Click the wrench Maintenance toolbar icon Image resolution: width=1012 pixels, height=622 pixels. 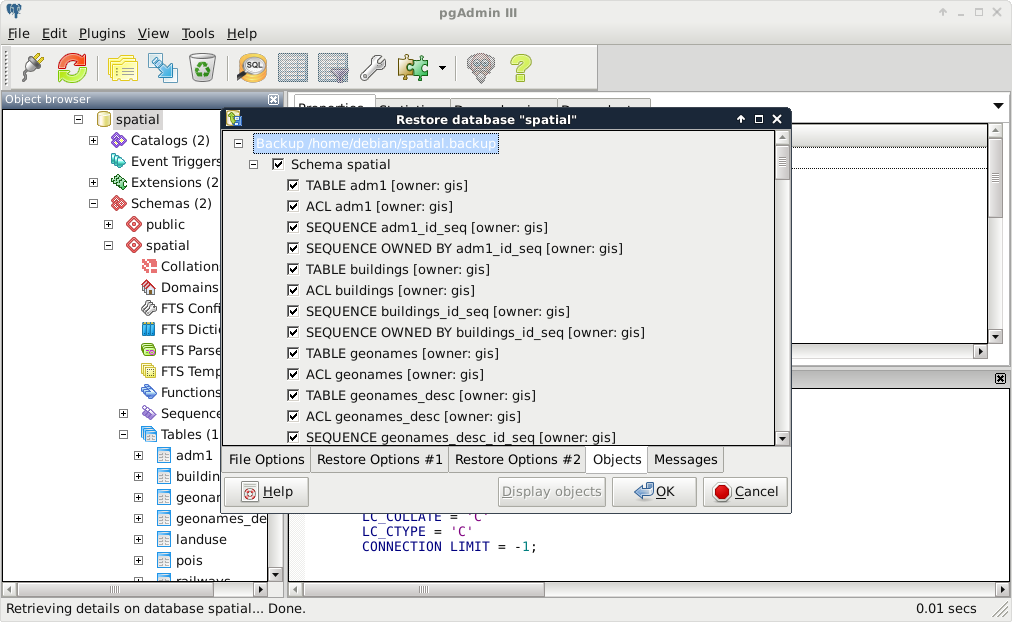tap(372, 68)
